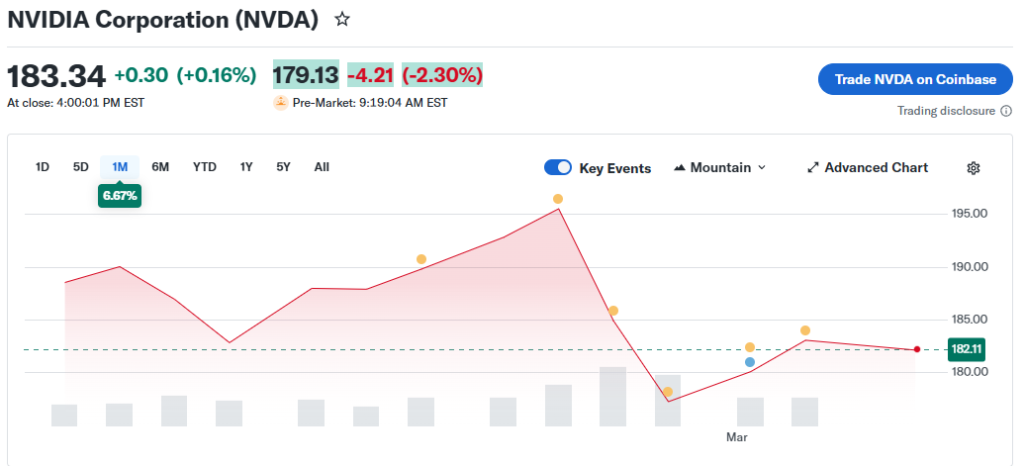Click the red endpoint marker on chart line
Screen dimensions: 1024x466
[x=917, y=349]
